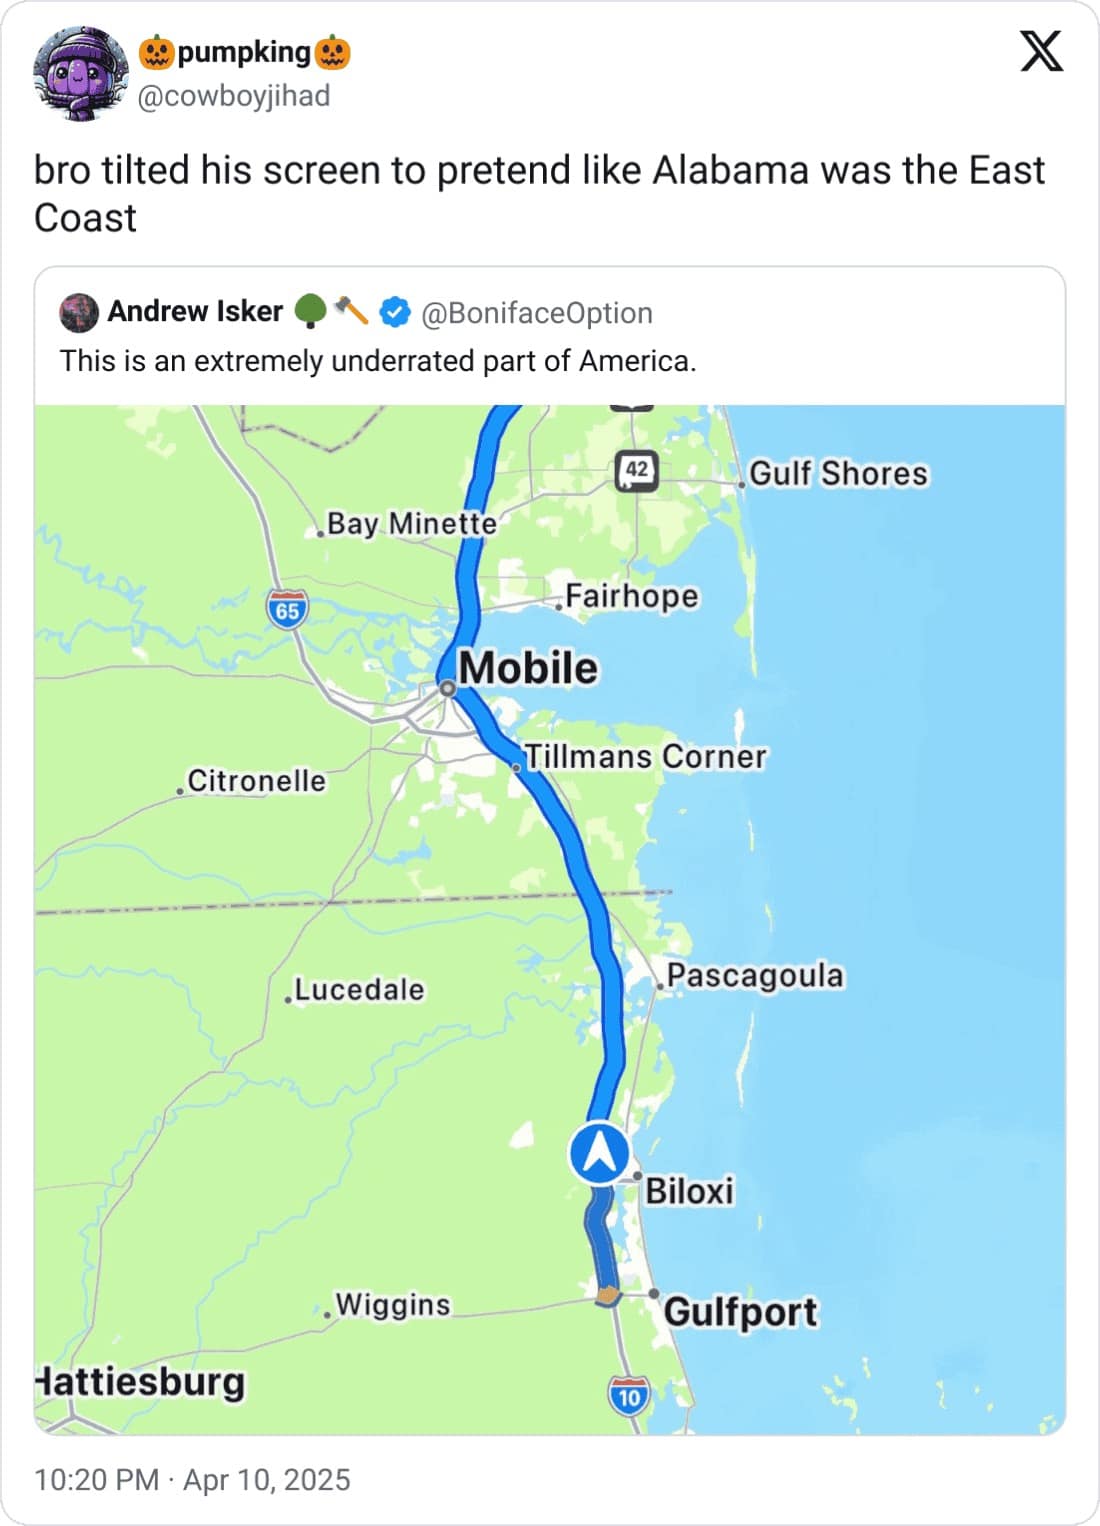This screenshot has height=1526, width=1100.
Task: Click the Mobile city label on map
Action: click(x=528, y=668)
